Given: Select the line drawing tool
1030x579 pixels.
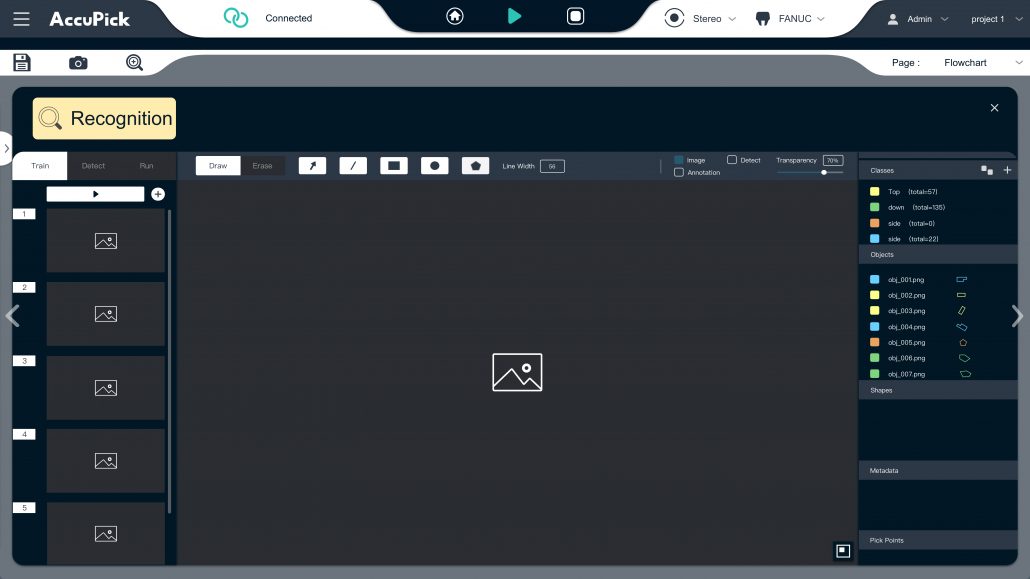Looking at the screenshot, I should tap(353, 166).
